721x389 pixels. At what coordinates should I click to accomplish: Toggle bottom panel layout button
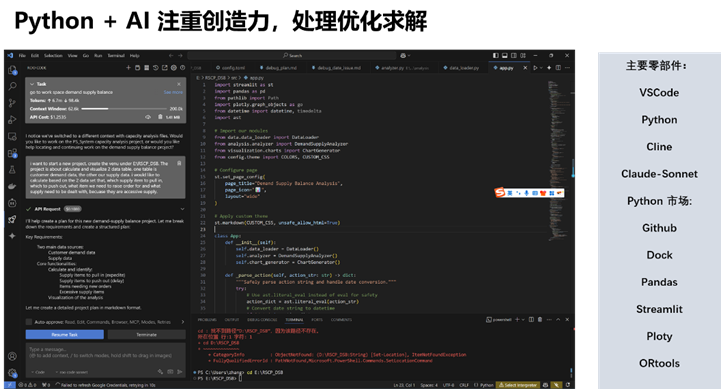coord(505,55)
